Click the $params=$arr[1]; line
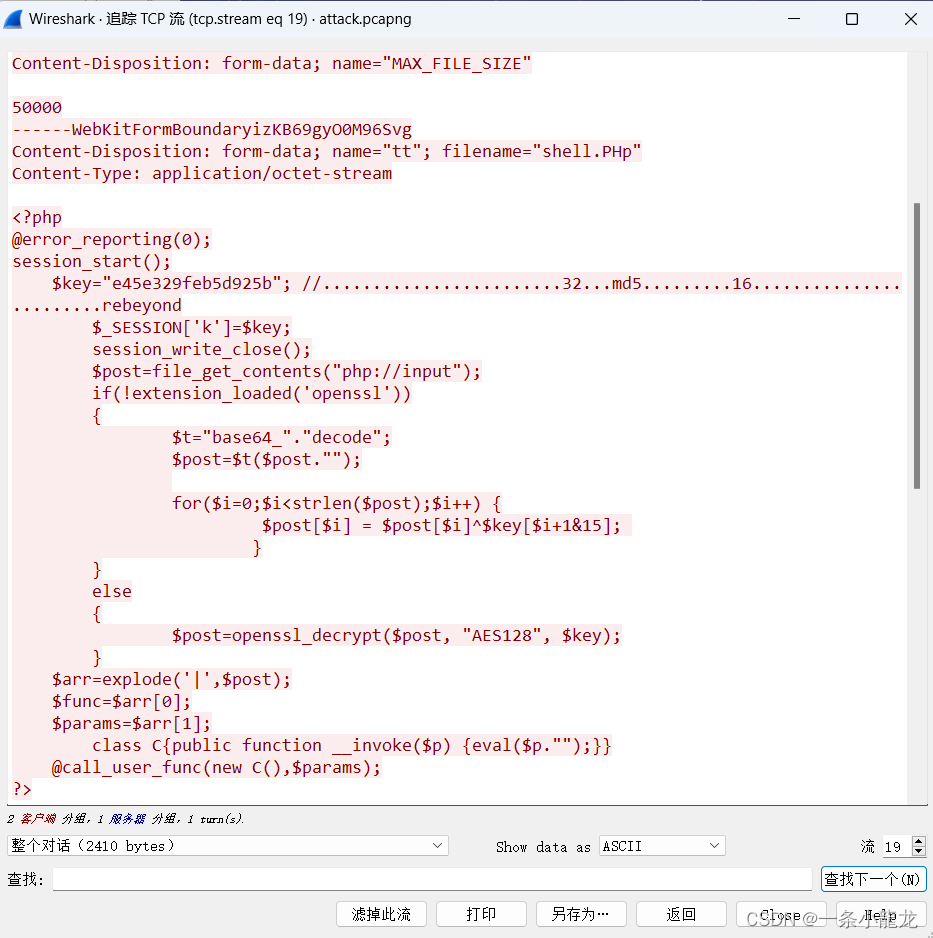The image size is (933, 938). [x=132, y=723]
